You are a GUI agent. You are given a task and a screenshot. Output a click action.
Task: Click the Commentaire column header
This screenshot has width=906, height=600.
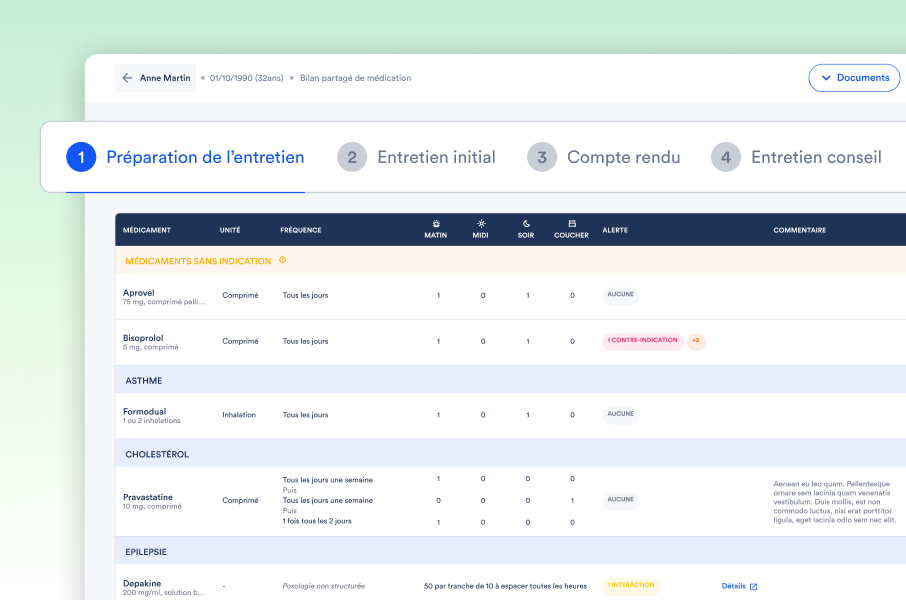tap(800, 230)
